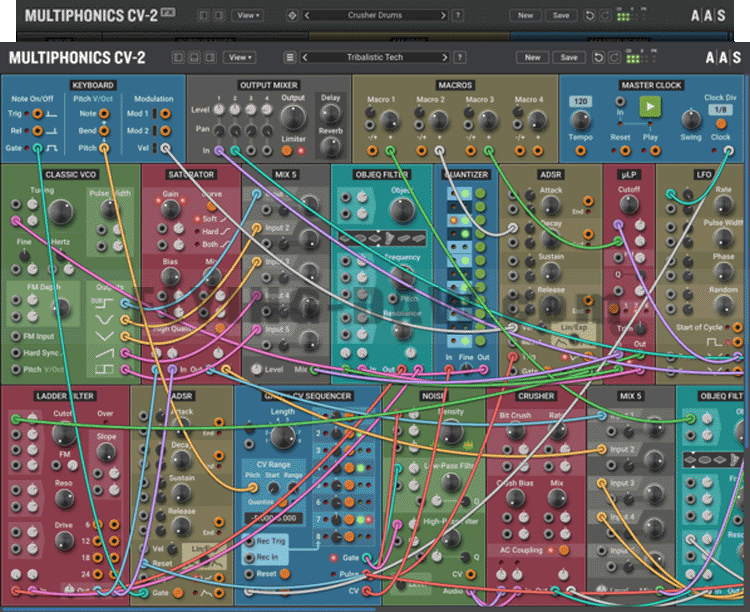
Task: Open help question mark in front window
Action: [460, 57]
